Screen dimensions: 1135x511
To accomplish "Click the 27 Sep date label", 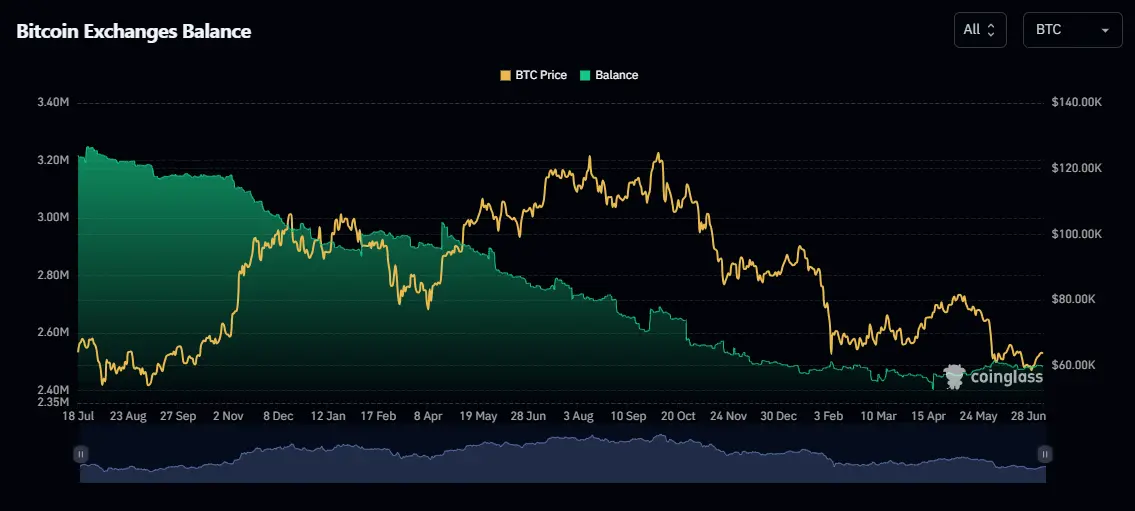I will (x=179, y=417).
